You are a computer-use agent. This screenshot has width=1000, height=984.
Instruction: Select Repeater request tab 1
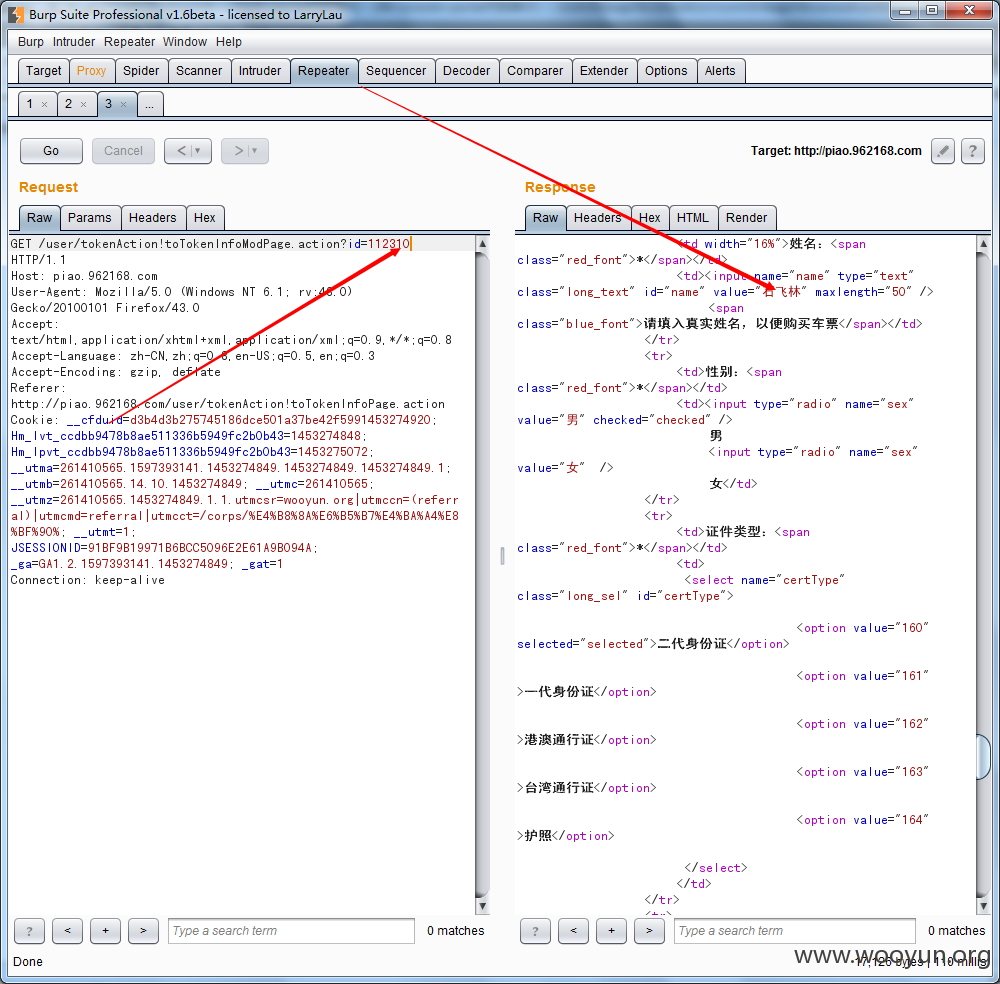coord(29,104)
